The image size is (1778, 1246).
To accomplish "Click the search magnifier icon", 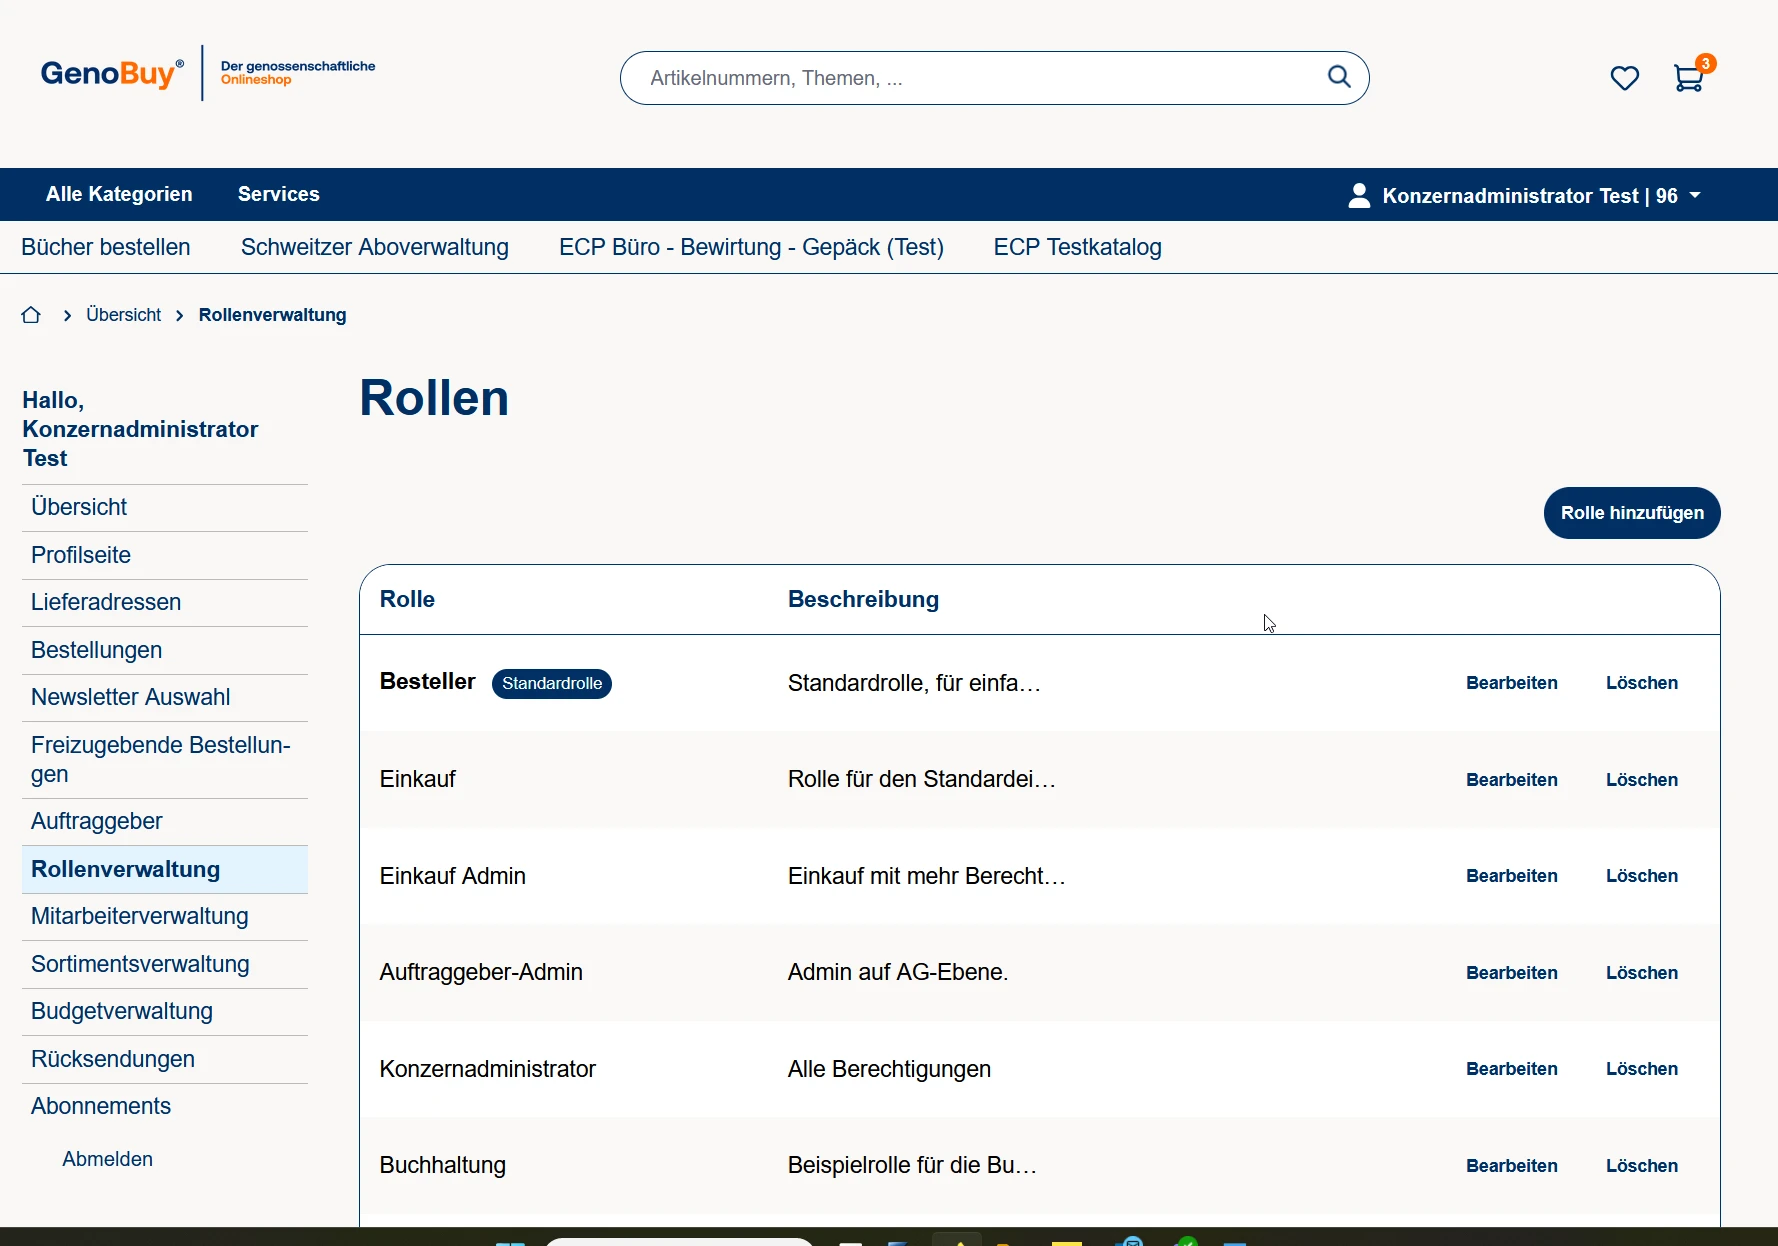I will [x=1338, y=77].
